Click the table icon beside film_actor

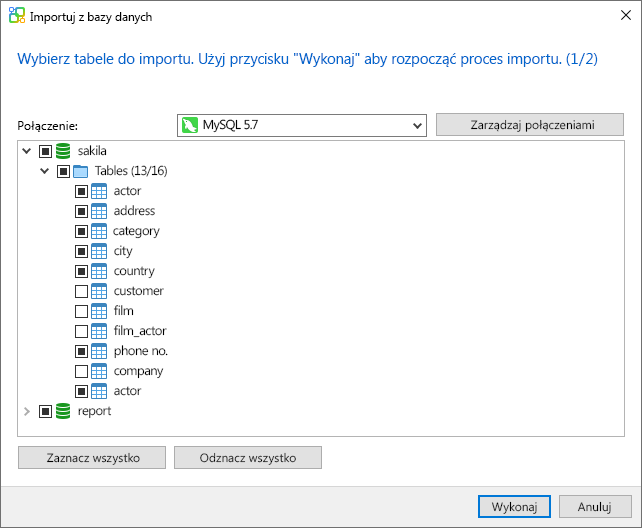pyautogui.click(x=99, y=331)
